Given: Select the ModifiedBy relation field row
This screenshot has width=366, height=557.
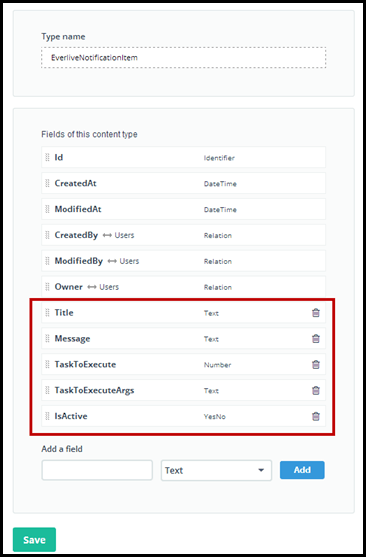Looking at the screenshot, I should [183, 261].
